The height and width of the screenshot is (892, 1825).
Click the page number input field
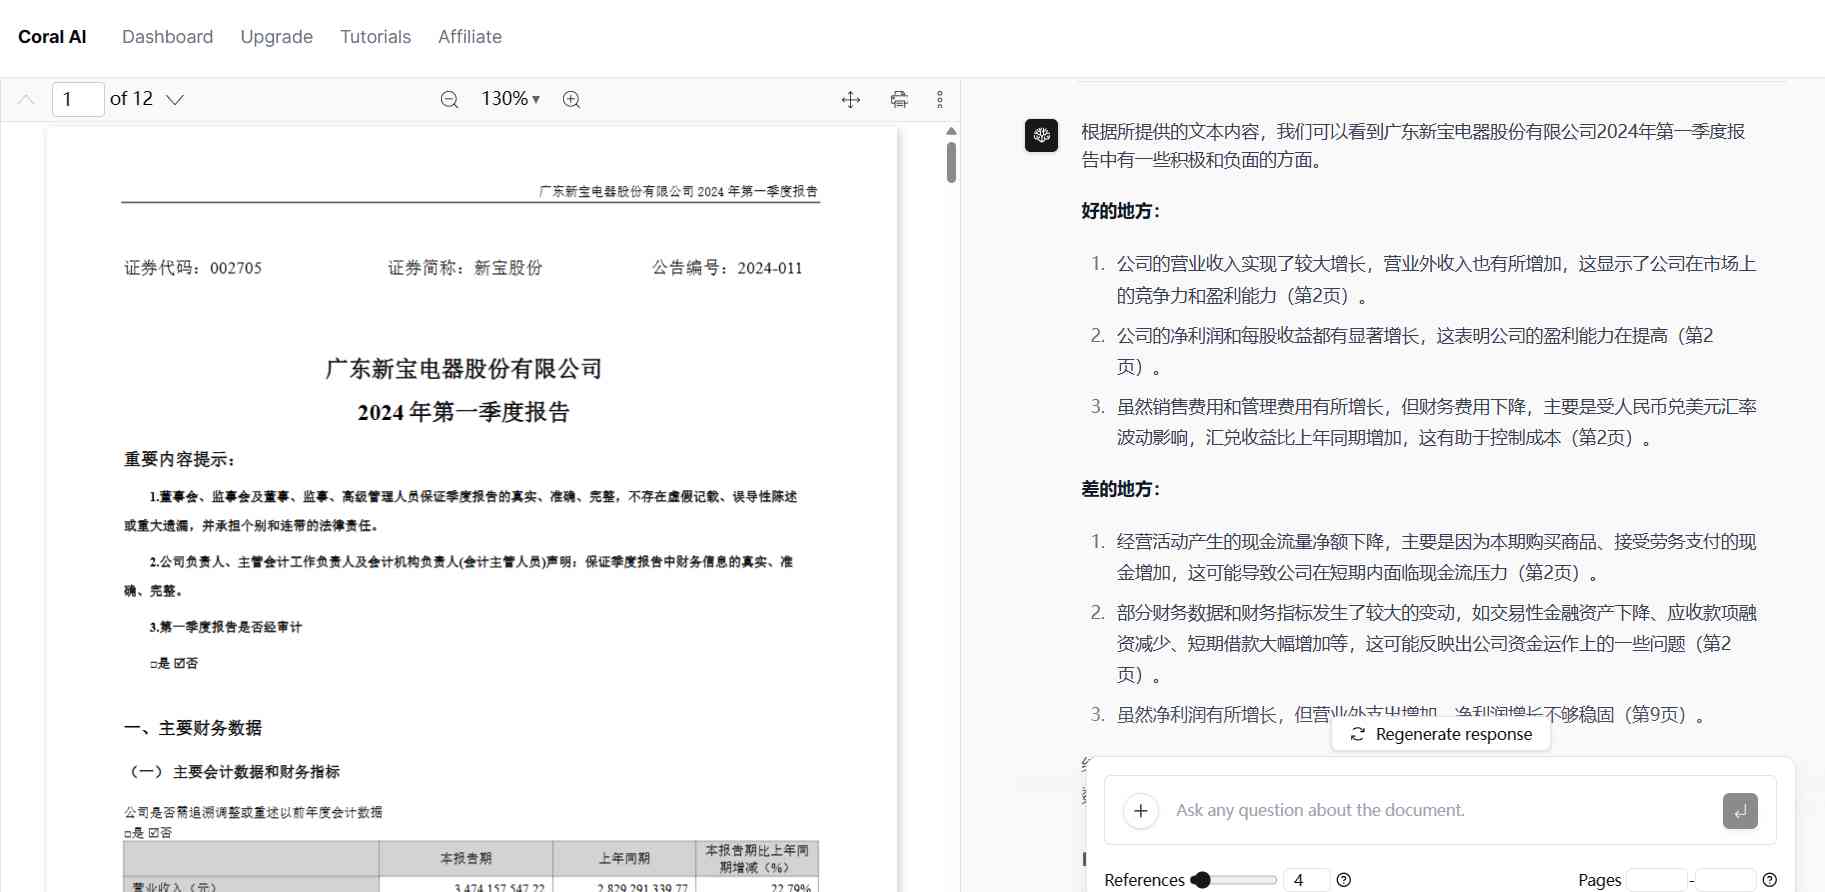point(78,99)
